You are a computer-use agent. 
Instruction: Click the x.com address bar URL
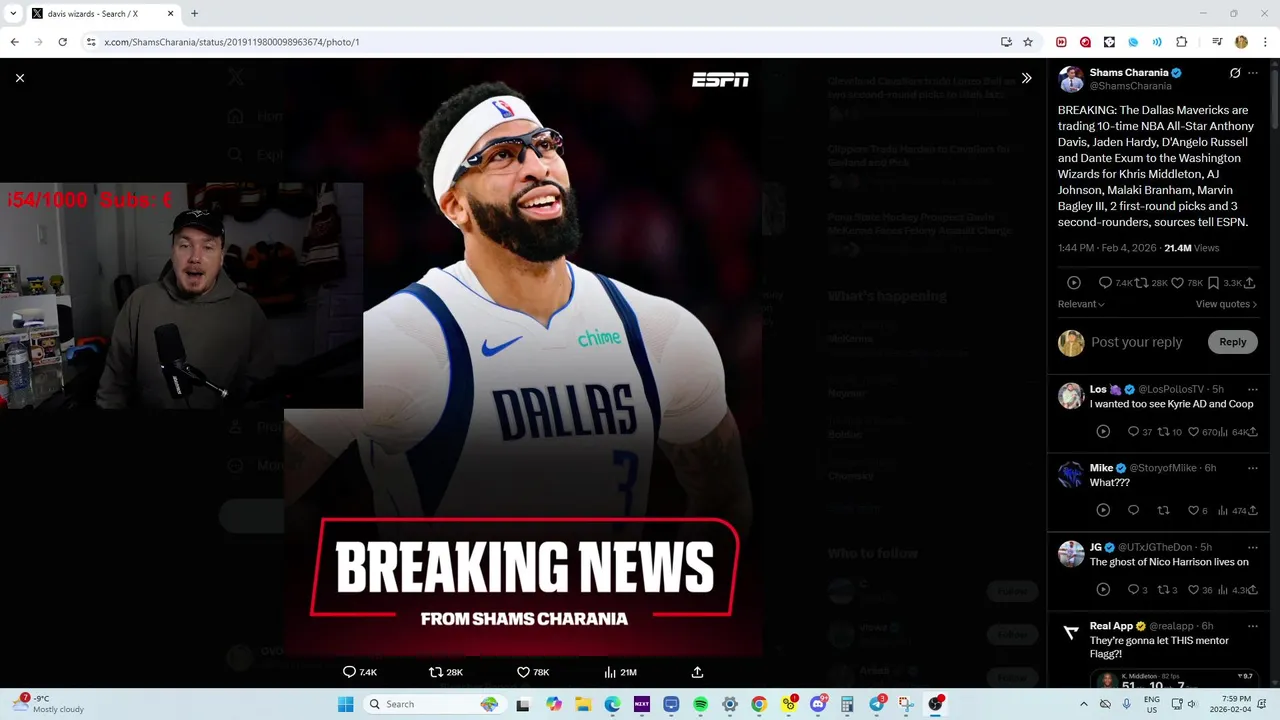(232, 42)
